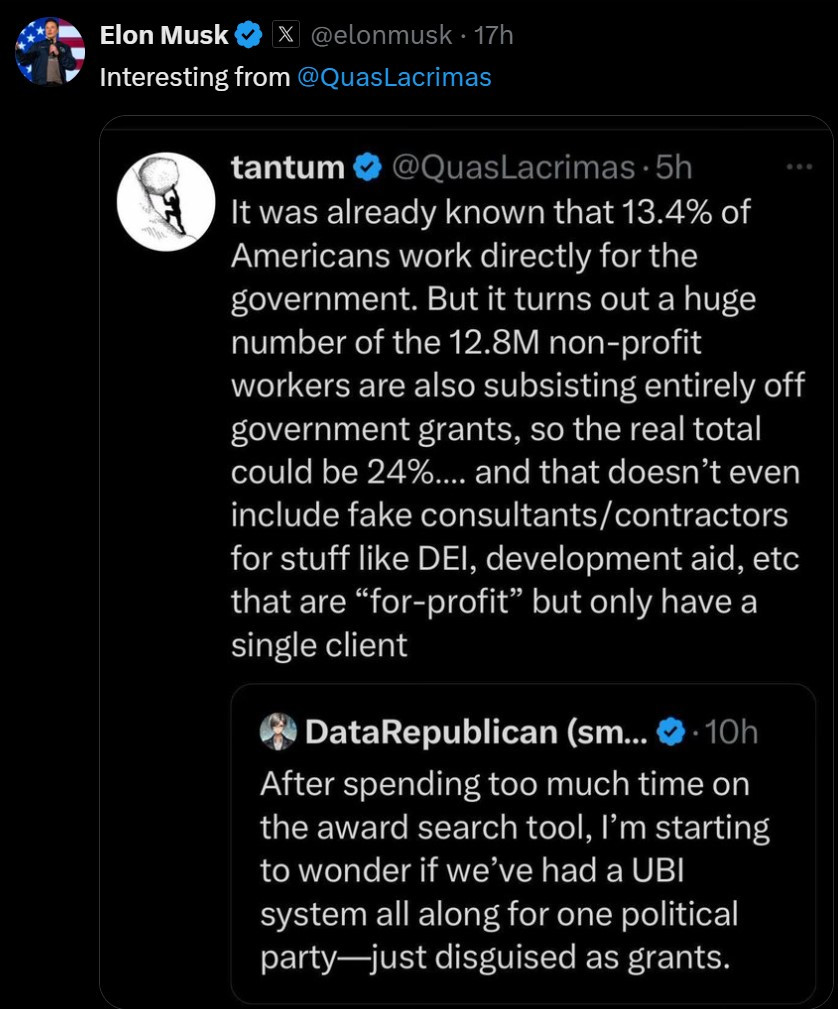The height and width of the screenshot is (1009, 838).
Task: Open Elon Musk display name link
Action: pyautogui.click(x=164, y=36)
